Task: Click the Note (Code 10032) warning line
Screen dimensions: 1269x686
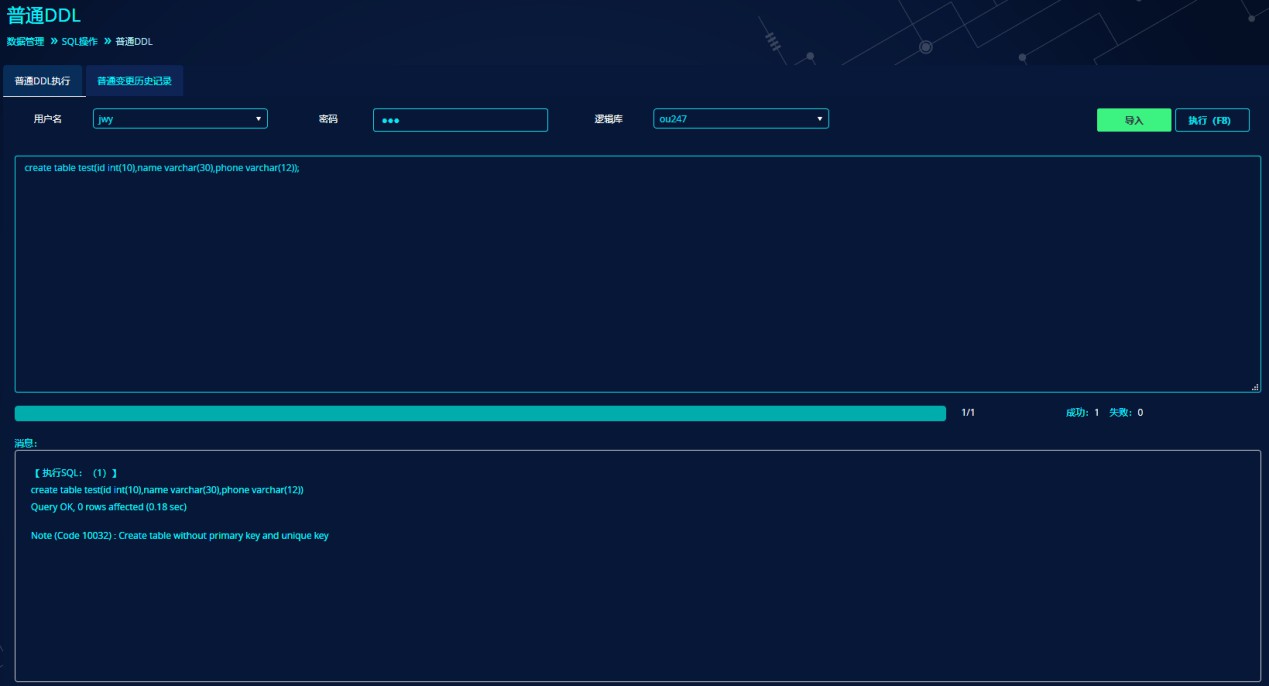Action: (180, 536)
